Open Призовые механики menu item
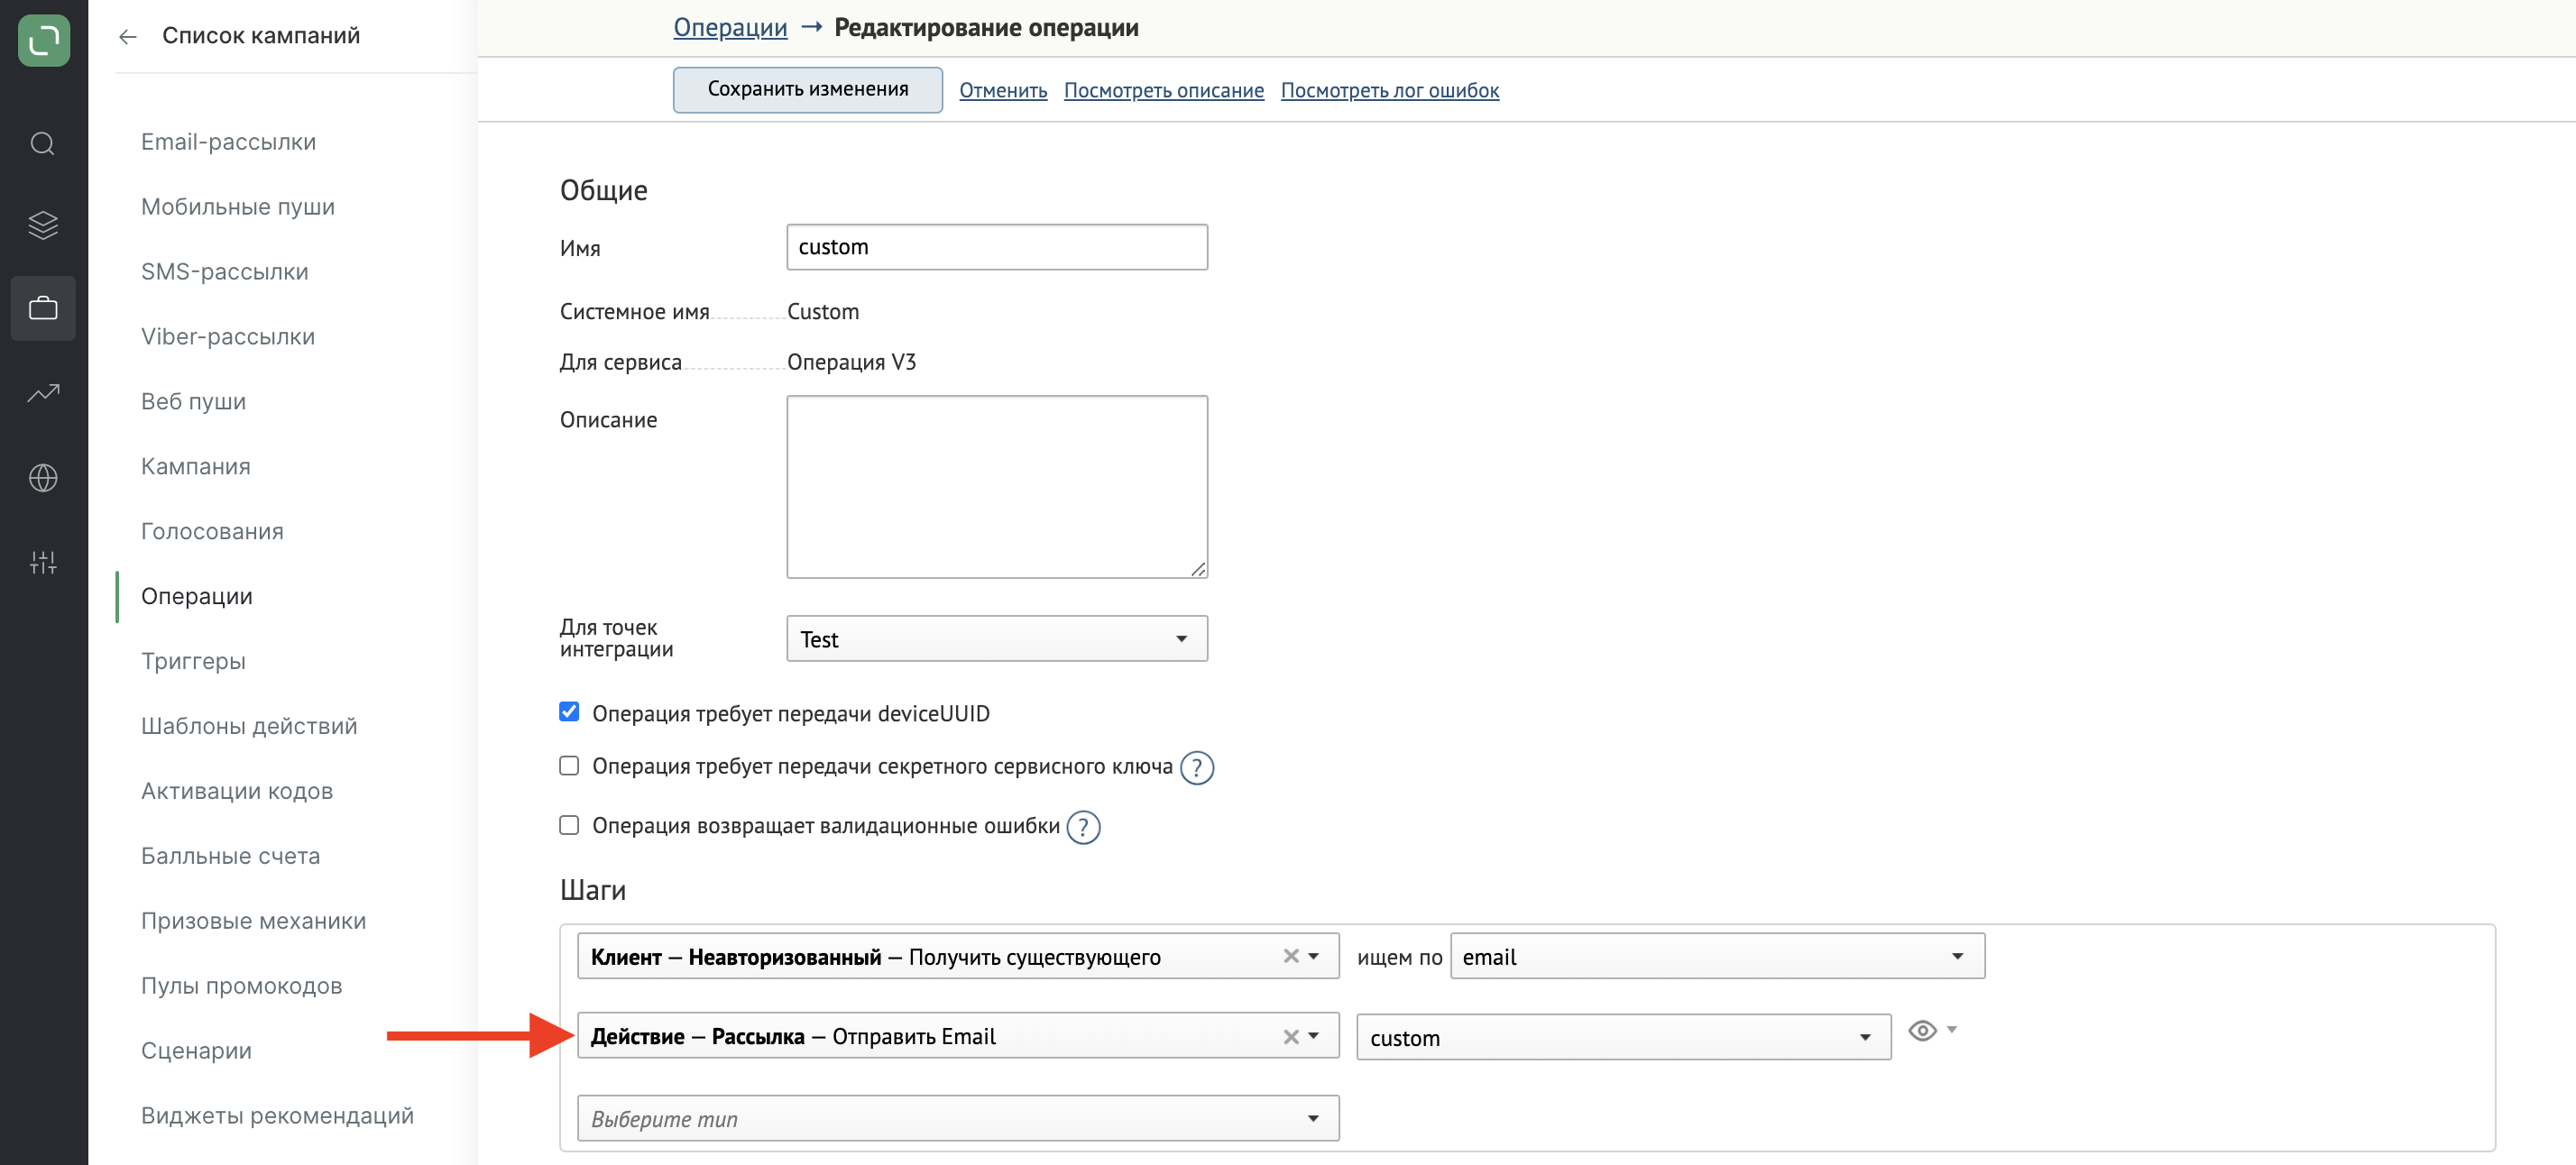The height and width of the screenshot is (1165, 2576). point(254,922)
